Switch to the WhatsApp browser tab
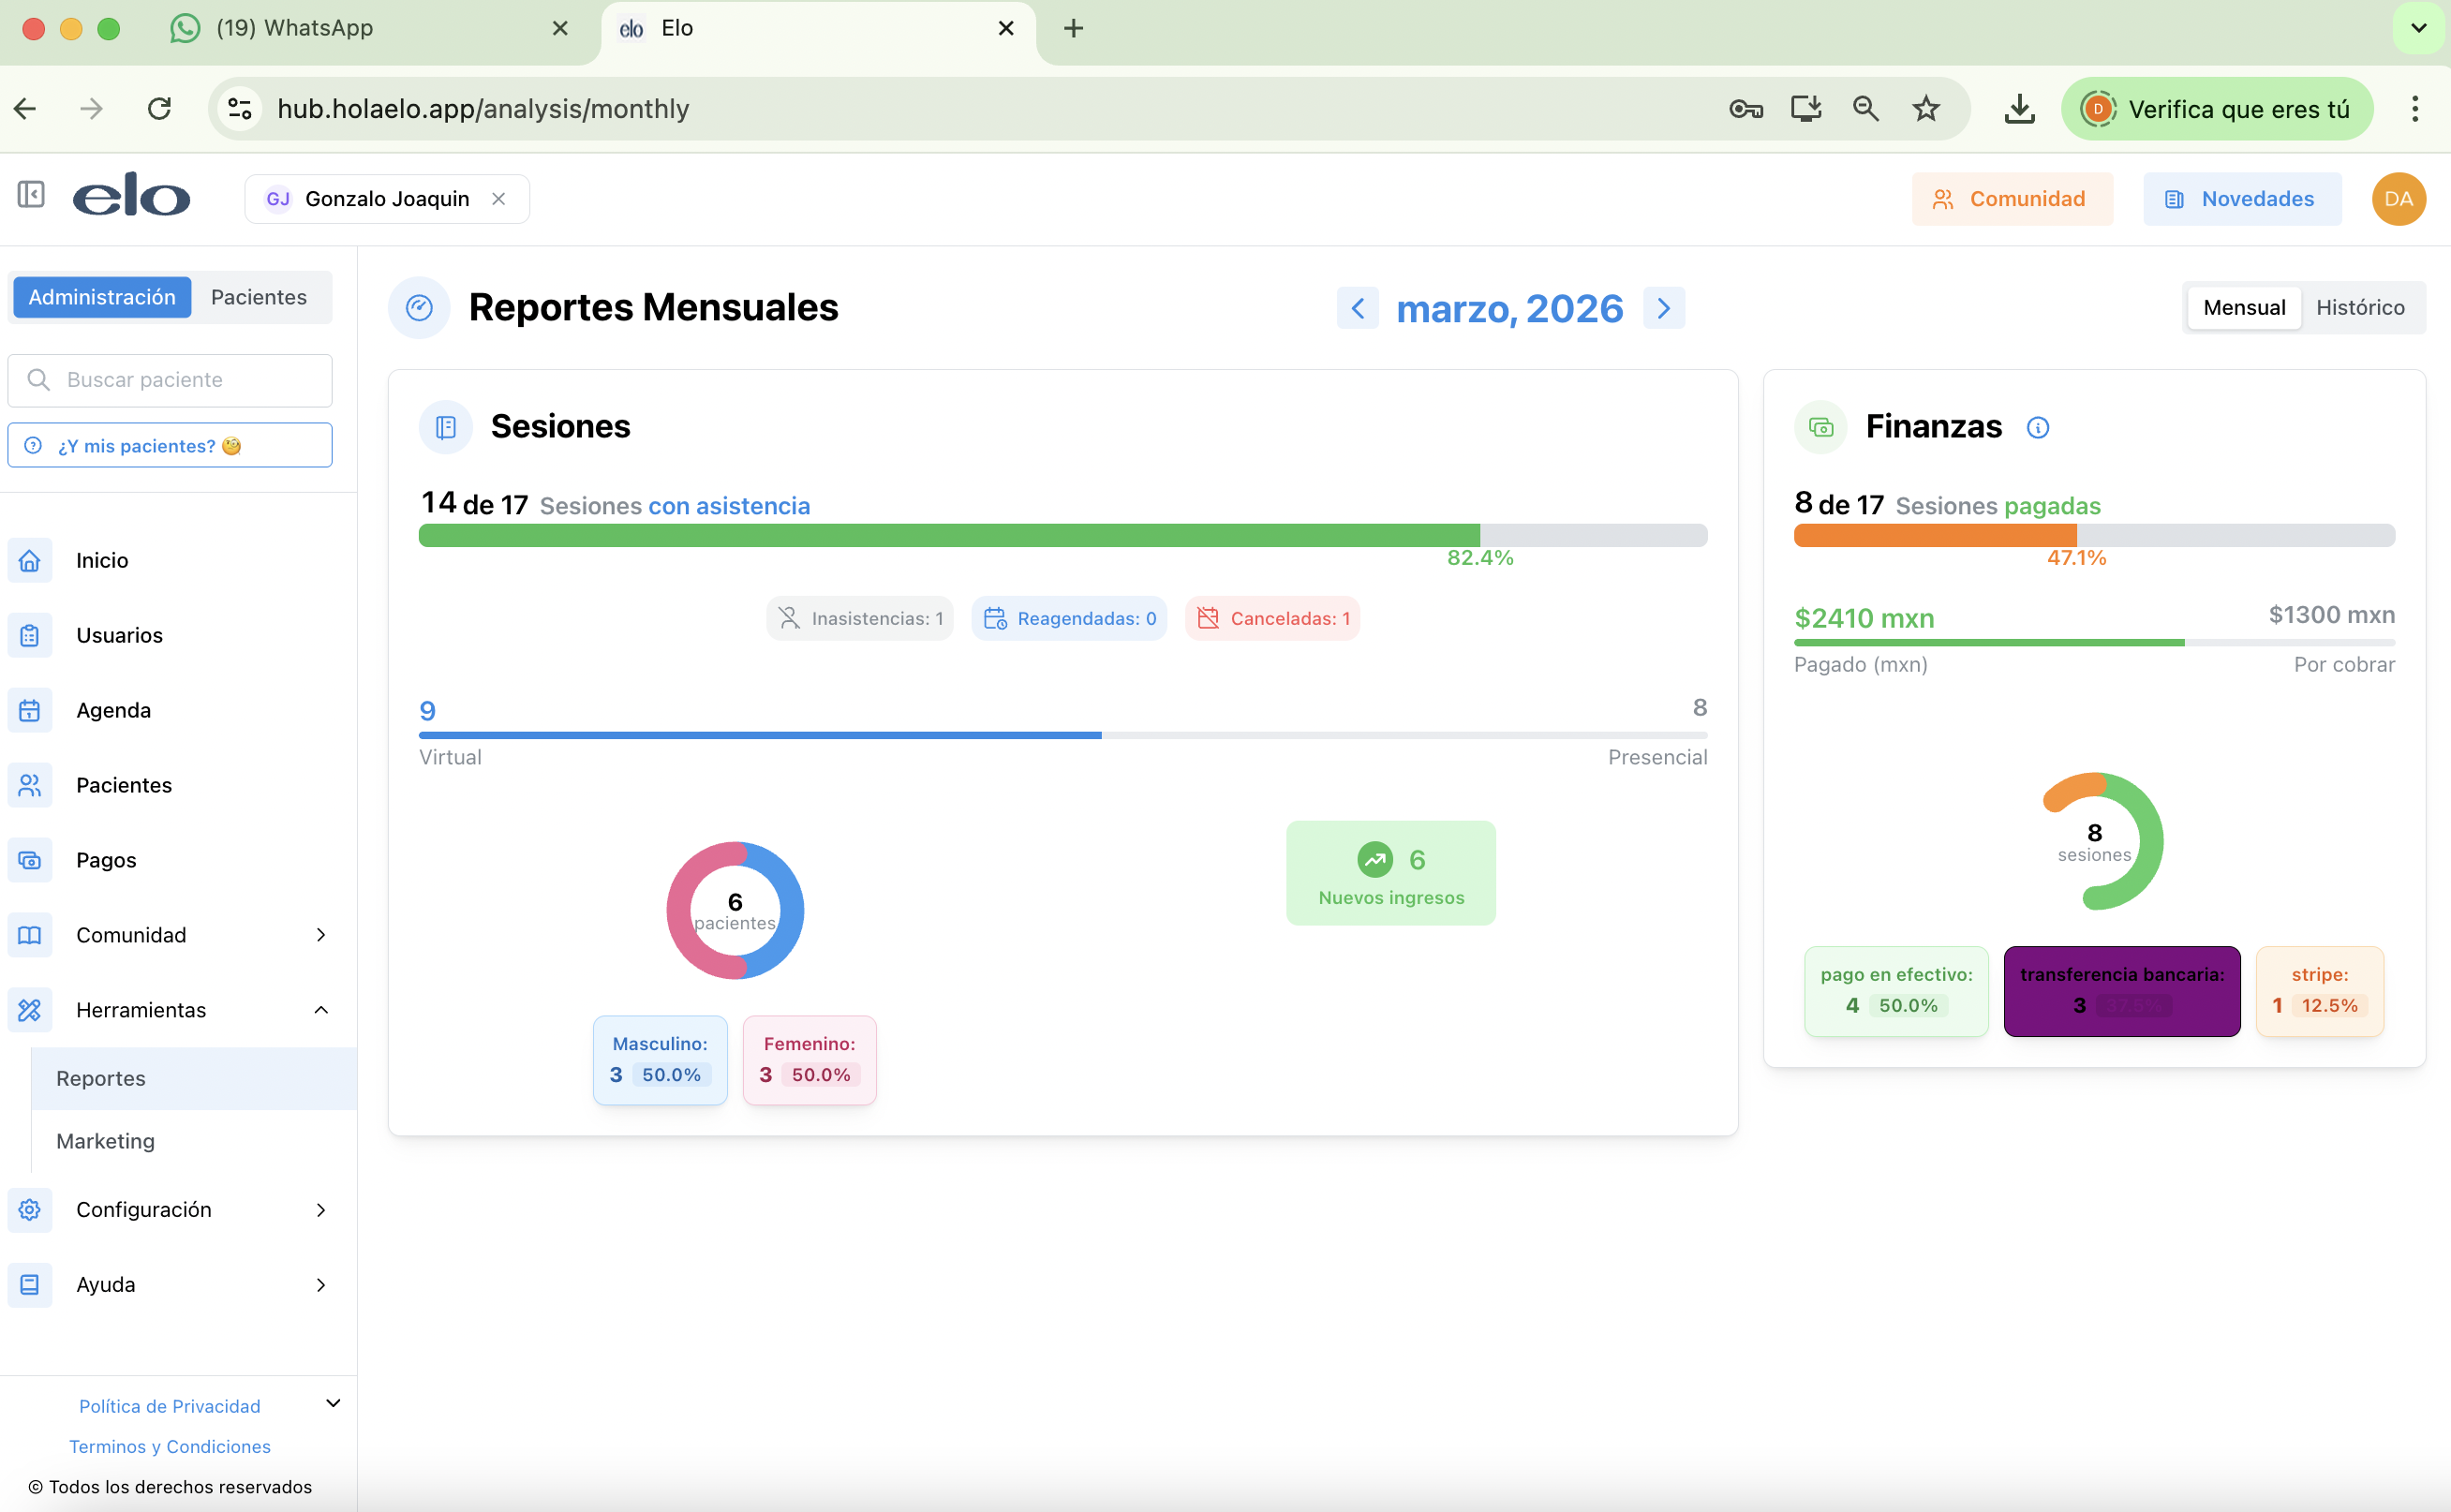This screenshot has height=1512, width=2451. pos(294,28)
